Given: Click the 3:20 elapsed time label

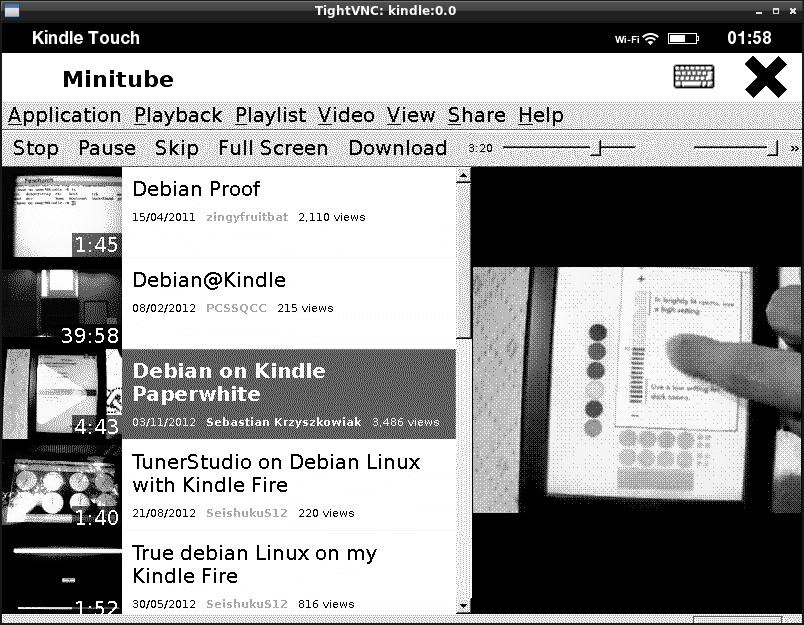Looking at the screenshot, I should point(480,148).
